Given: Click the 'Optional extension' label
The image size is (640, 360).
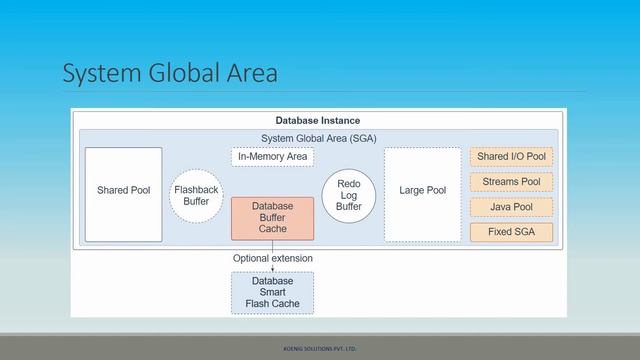Looking at the screenshot, I should 273,258.
